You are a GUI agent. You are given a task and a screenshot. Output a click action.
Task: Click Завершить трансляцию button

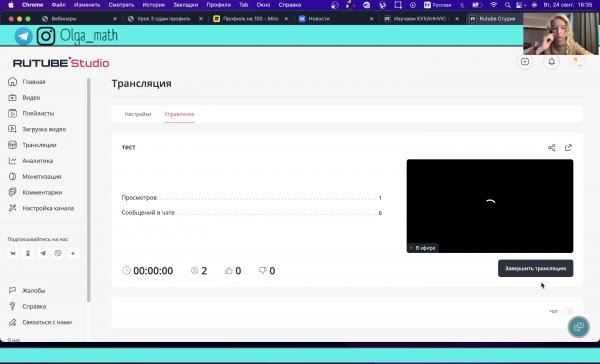coord(535,268)
